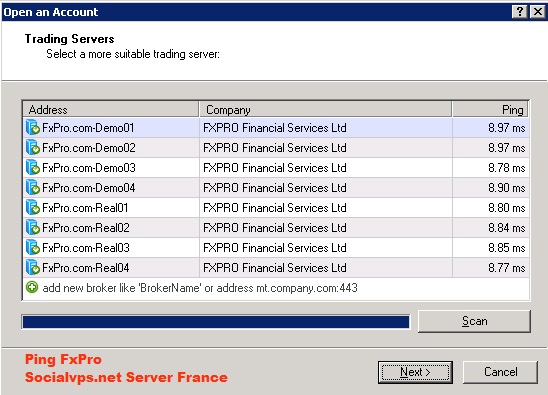Select server FxPro.com-Demo03

coord(88,168)
